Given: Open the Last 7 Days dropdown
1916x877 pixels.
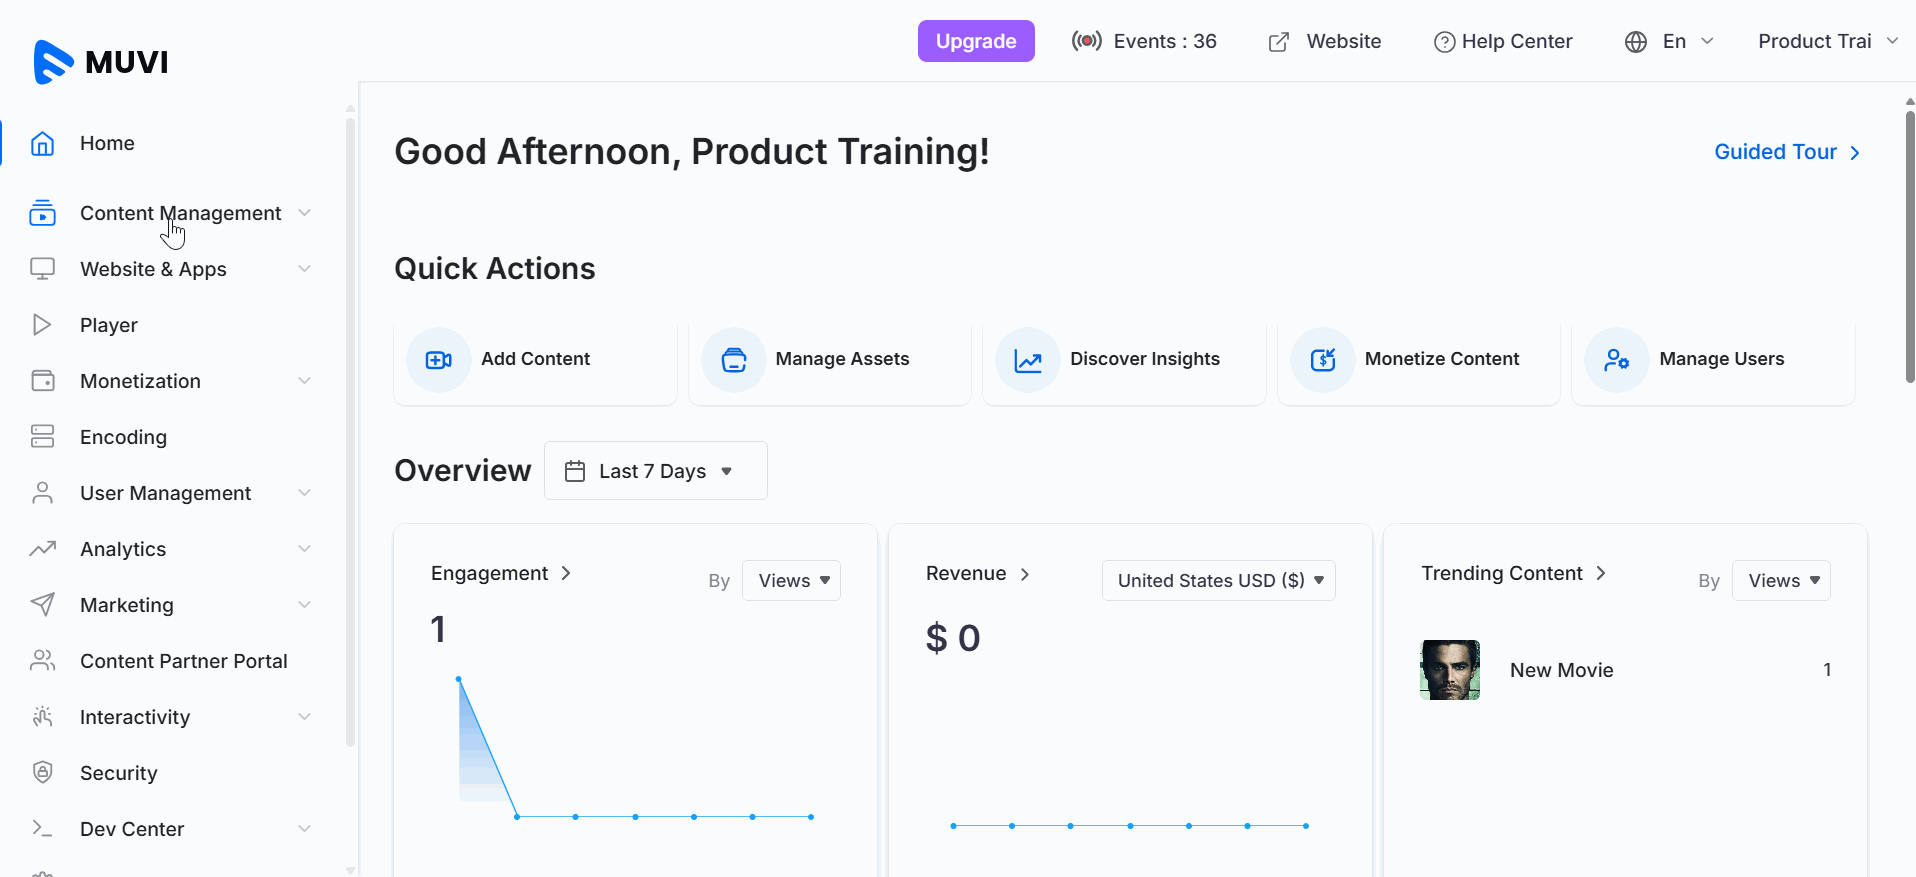Looking at the screenshot, I should pyautogui.click(x=655, y=471).
